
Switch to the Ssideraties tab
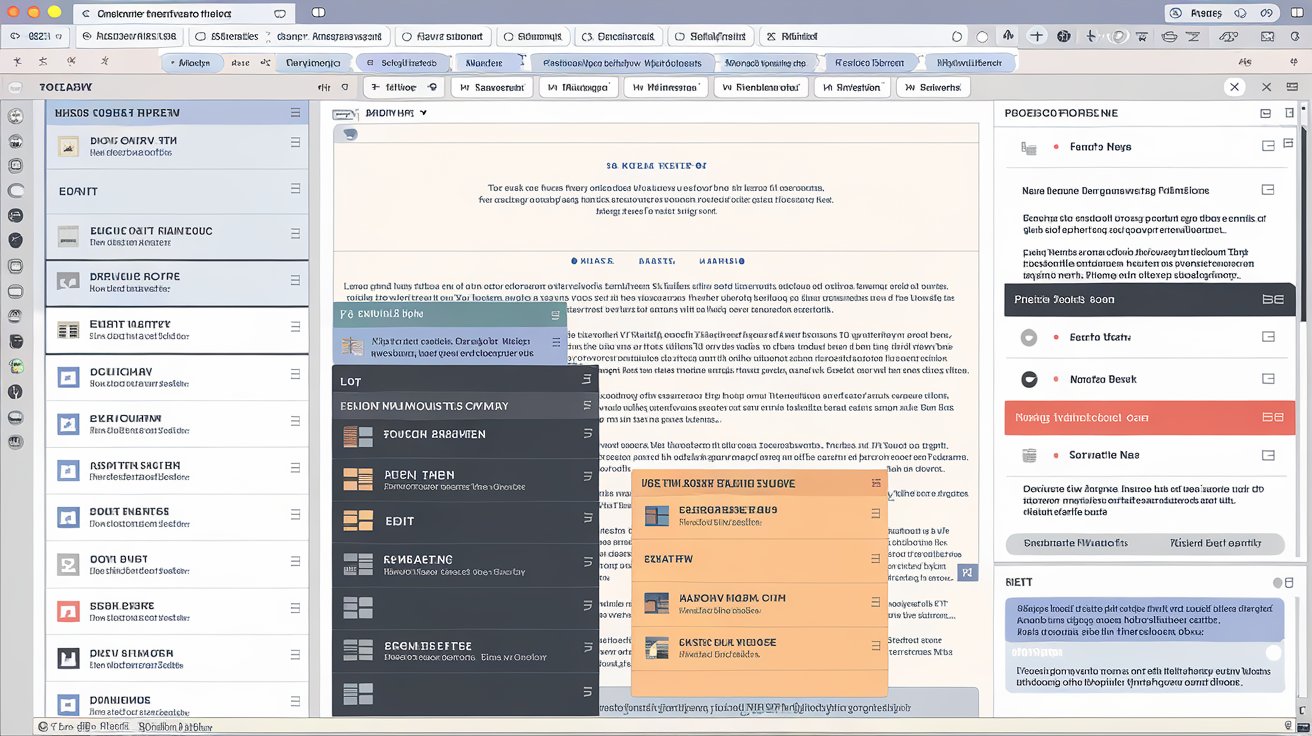pos(227,36)
